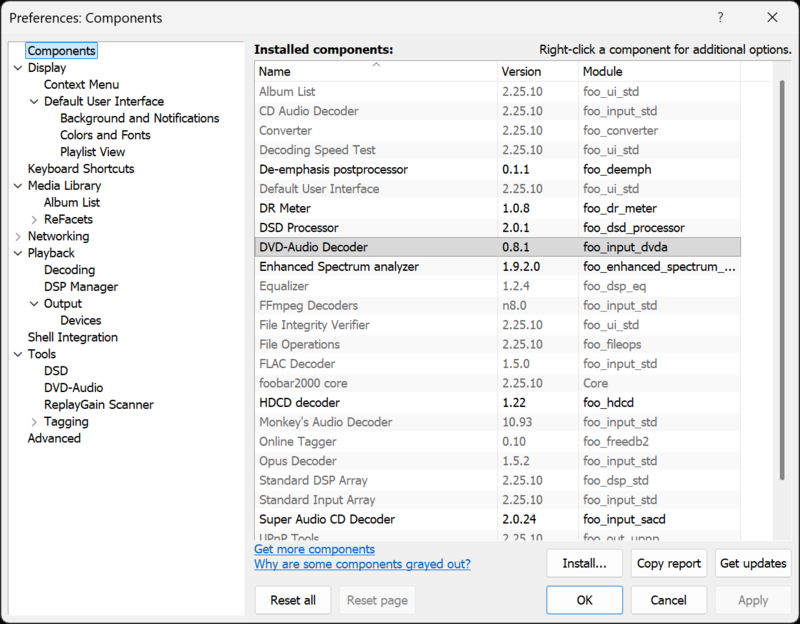Open Colors and Fonts page
The image size is (800, 624).
105,135
